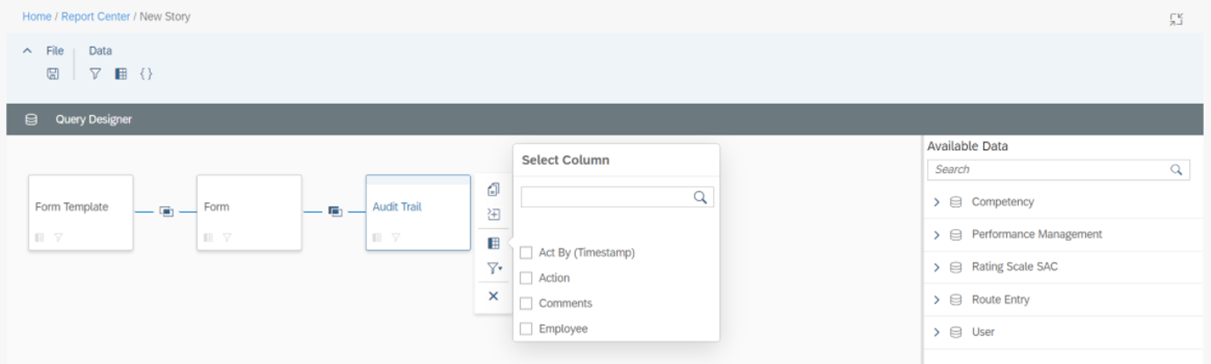
Task: Click the join icon between Form and Audit Trail
Action: pos(335,211)
